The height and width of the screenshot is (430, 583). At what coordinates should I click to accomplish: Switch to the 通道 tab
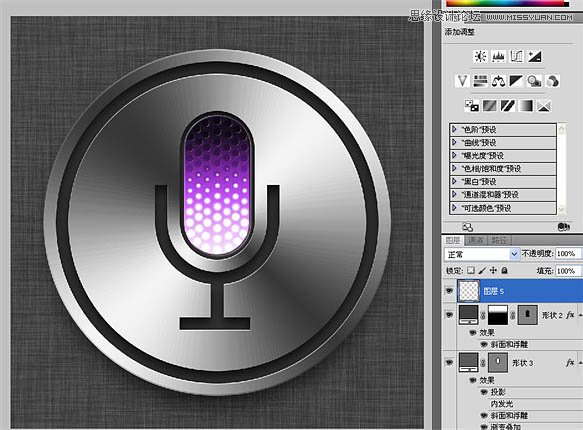click(x=476, y=240)
